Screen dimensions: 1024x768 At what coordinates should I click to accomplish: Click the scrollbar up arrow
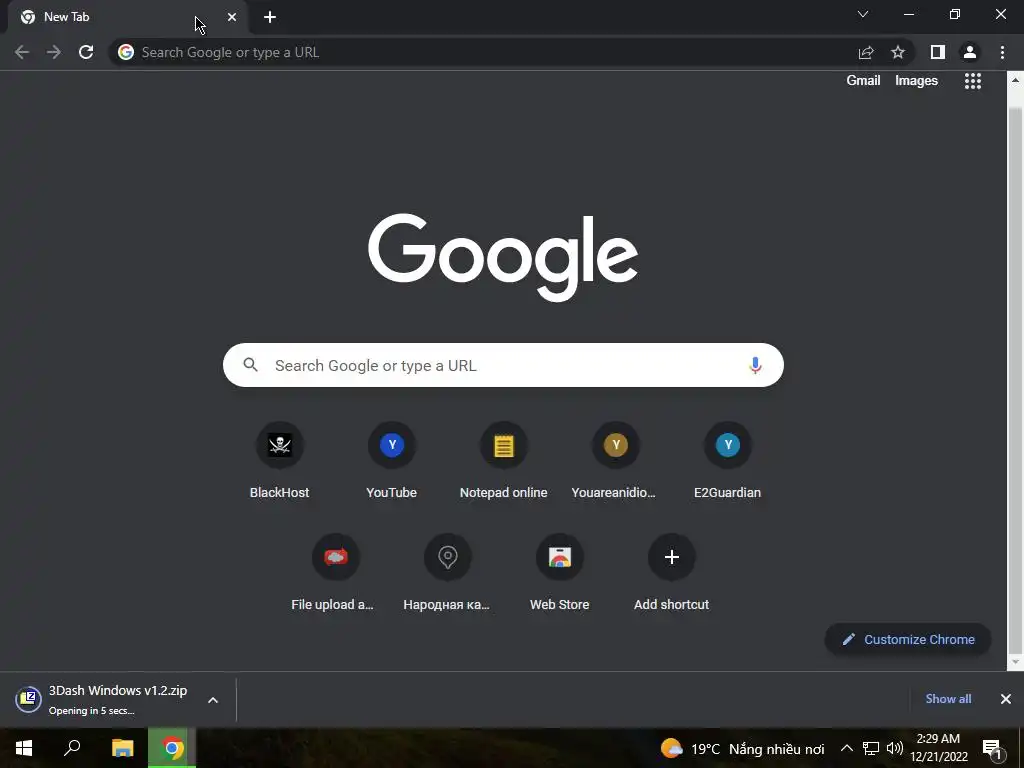click(x=1016, y=80)
